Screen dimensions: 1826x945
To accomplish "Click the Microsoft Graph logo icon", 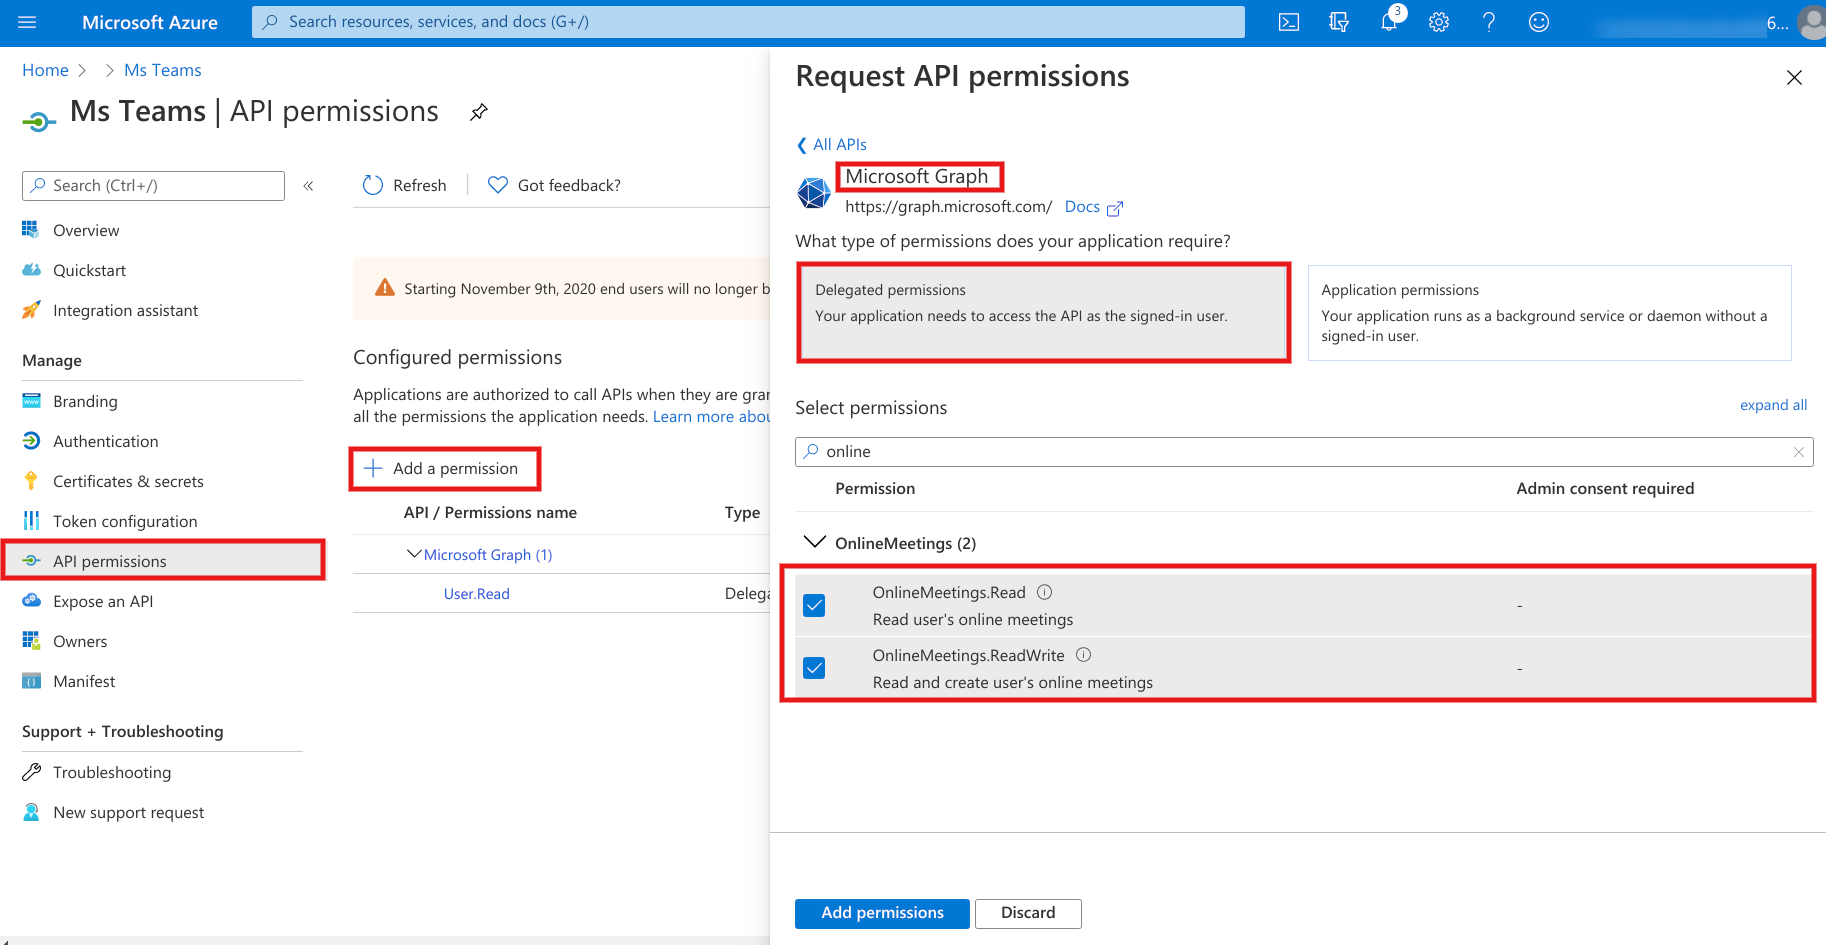I will tap(814, 192).
